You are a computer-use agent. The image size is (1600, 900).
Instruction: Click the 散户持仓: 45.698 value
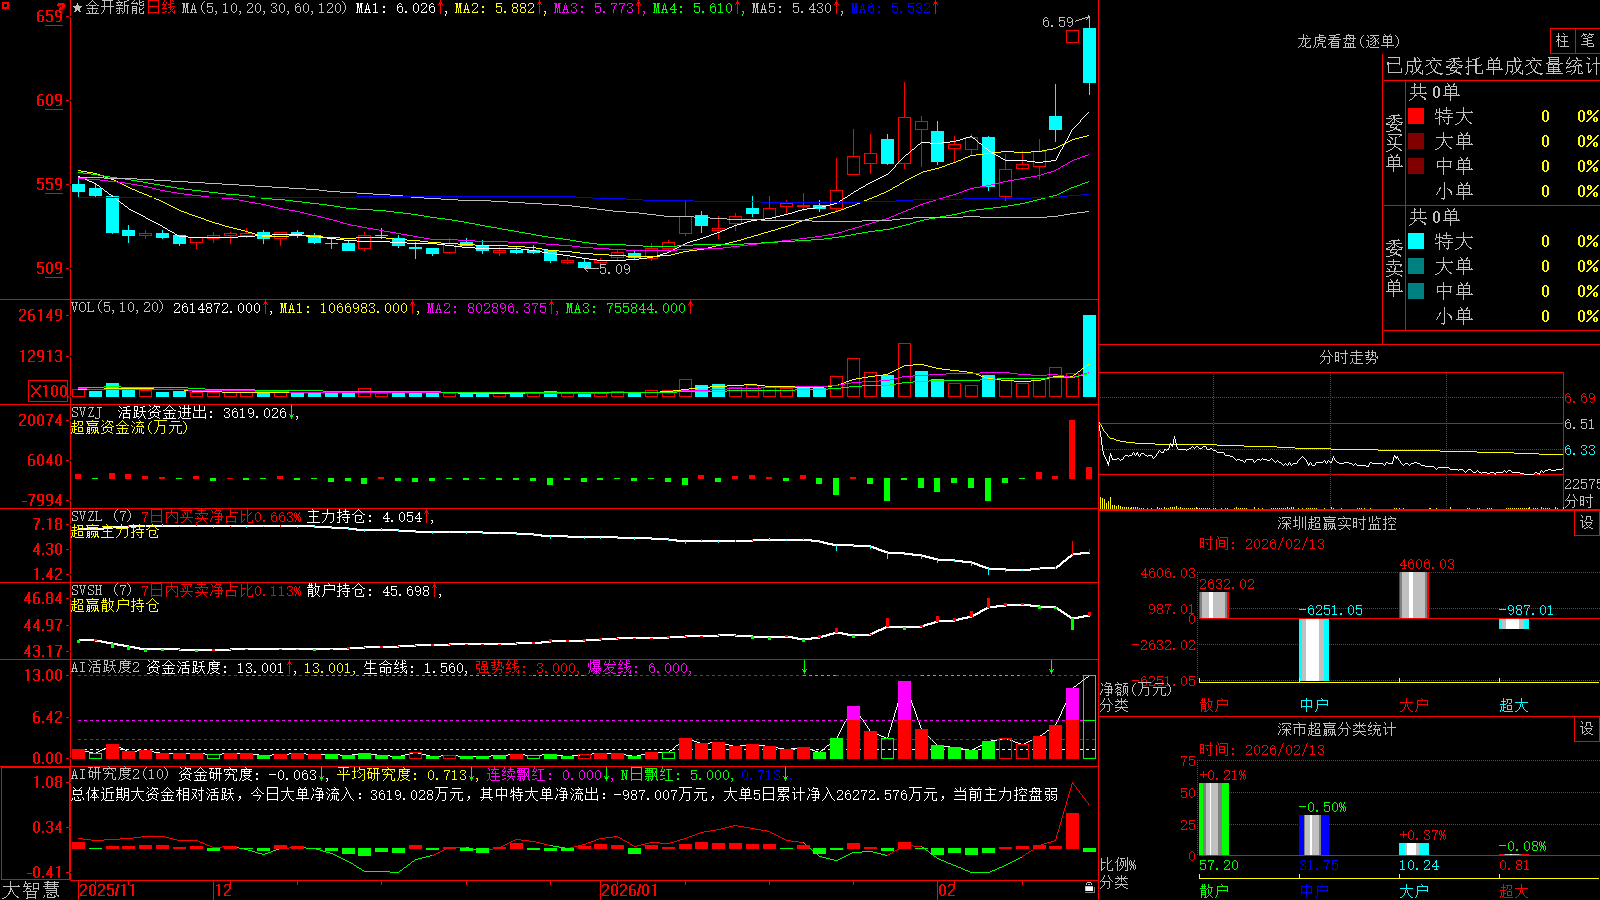(368, 591)
